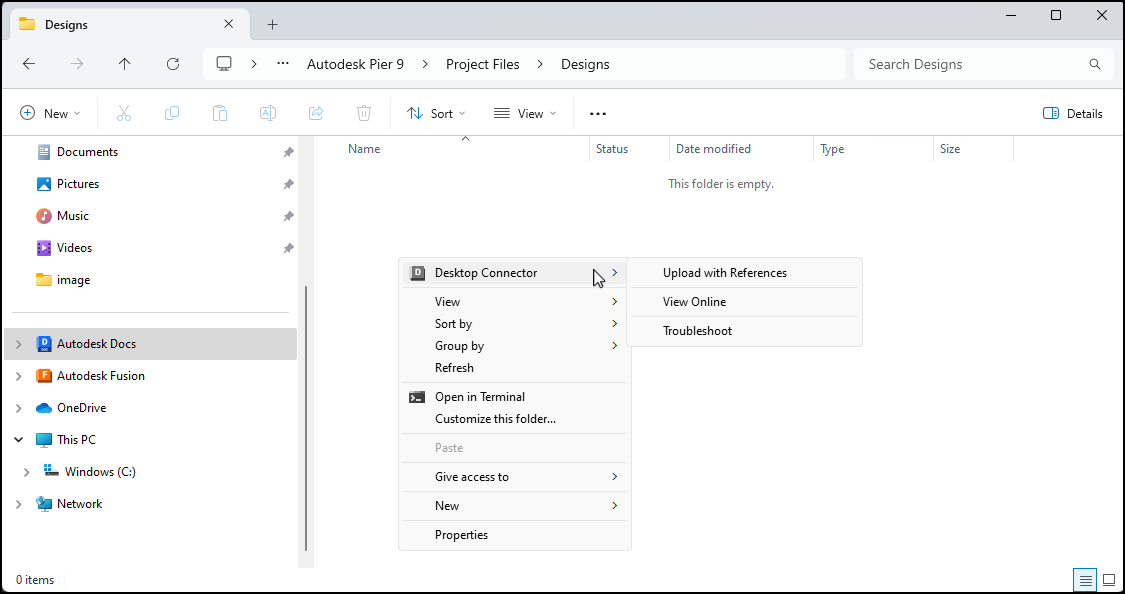Click the Search Designs input field

pos(970,64)
